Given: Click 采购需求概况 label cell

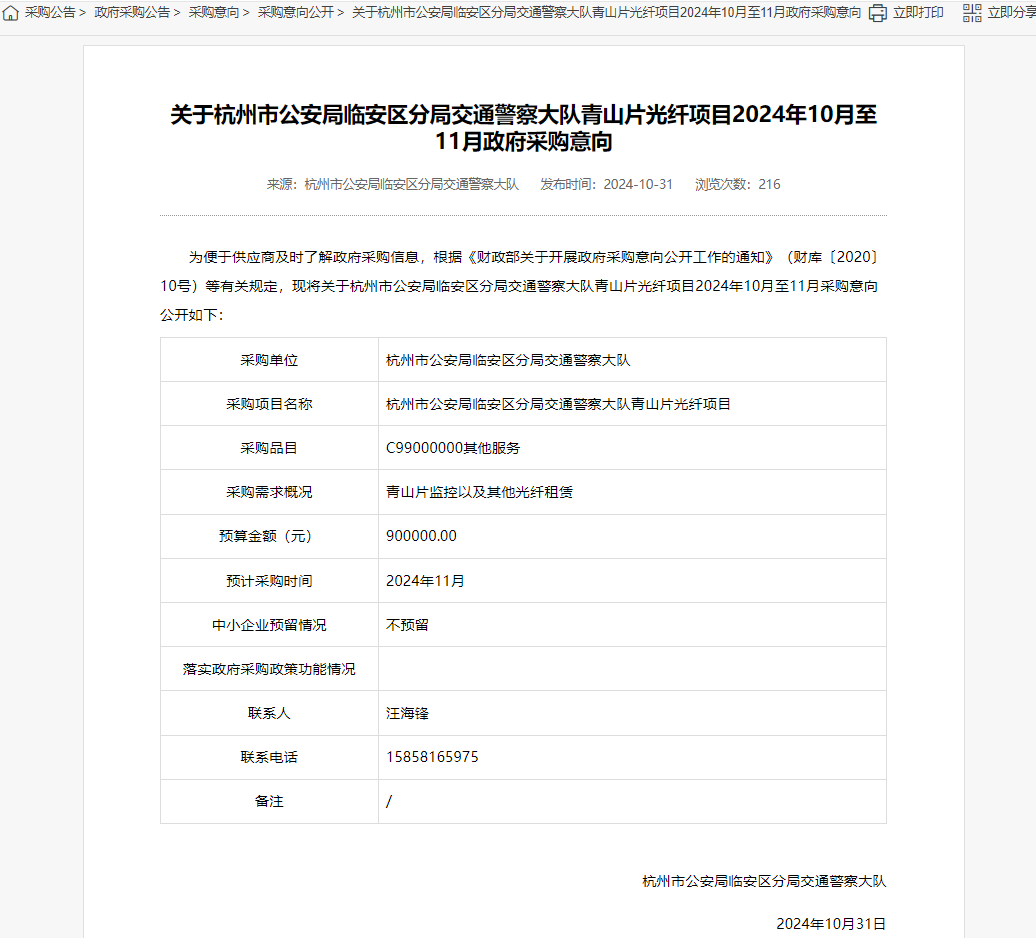Looking at the screenshot, I should [x=269, y=492].
